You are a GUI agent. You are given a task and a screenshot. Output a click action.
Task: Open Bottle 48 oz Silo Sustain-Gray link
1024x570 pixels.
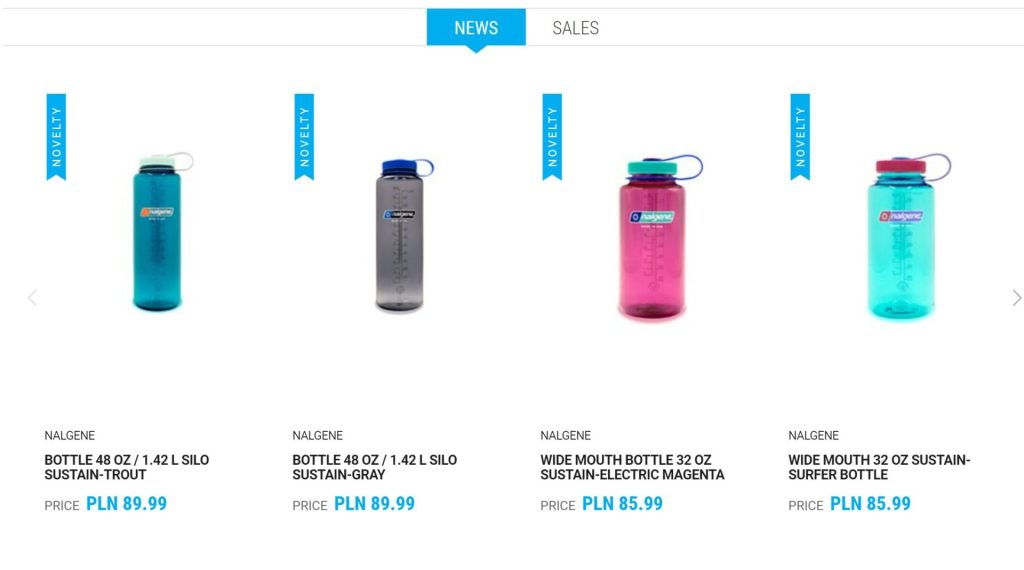tap(374, 467)
